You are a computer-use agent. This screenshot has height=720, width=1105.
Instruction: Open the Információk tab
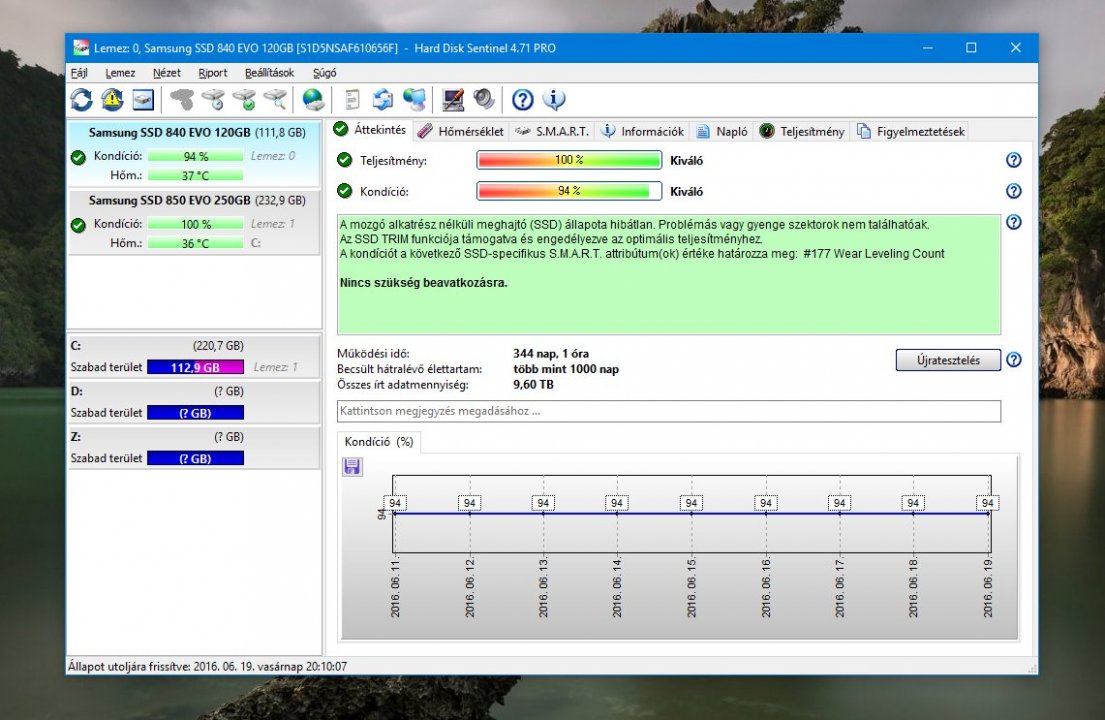pyautogui.click(x=643, y=131)
